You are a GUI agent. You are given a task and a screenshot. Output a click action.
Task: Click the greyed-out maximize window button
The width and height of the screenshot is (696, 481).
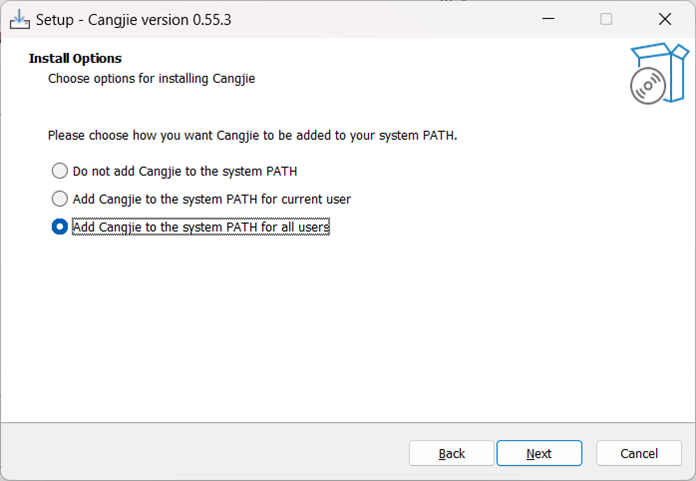tap(606, 19)
